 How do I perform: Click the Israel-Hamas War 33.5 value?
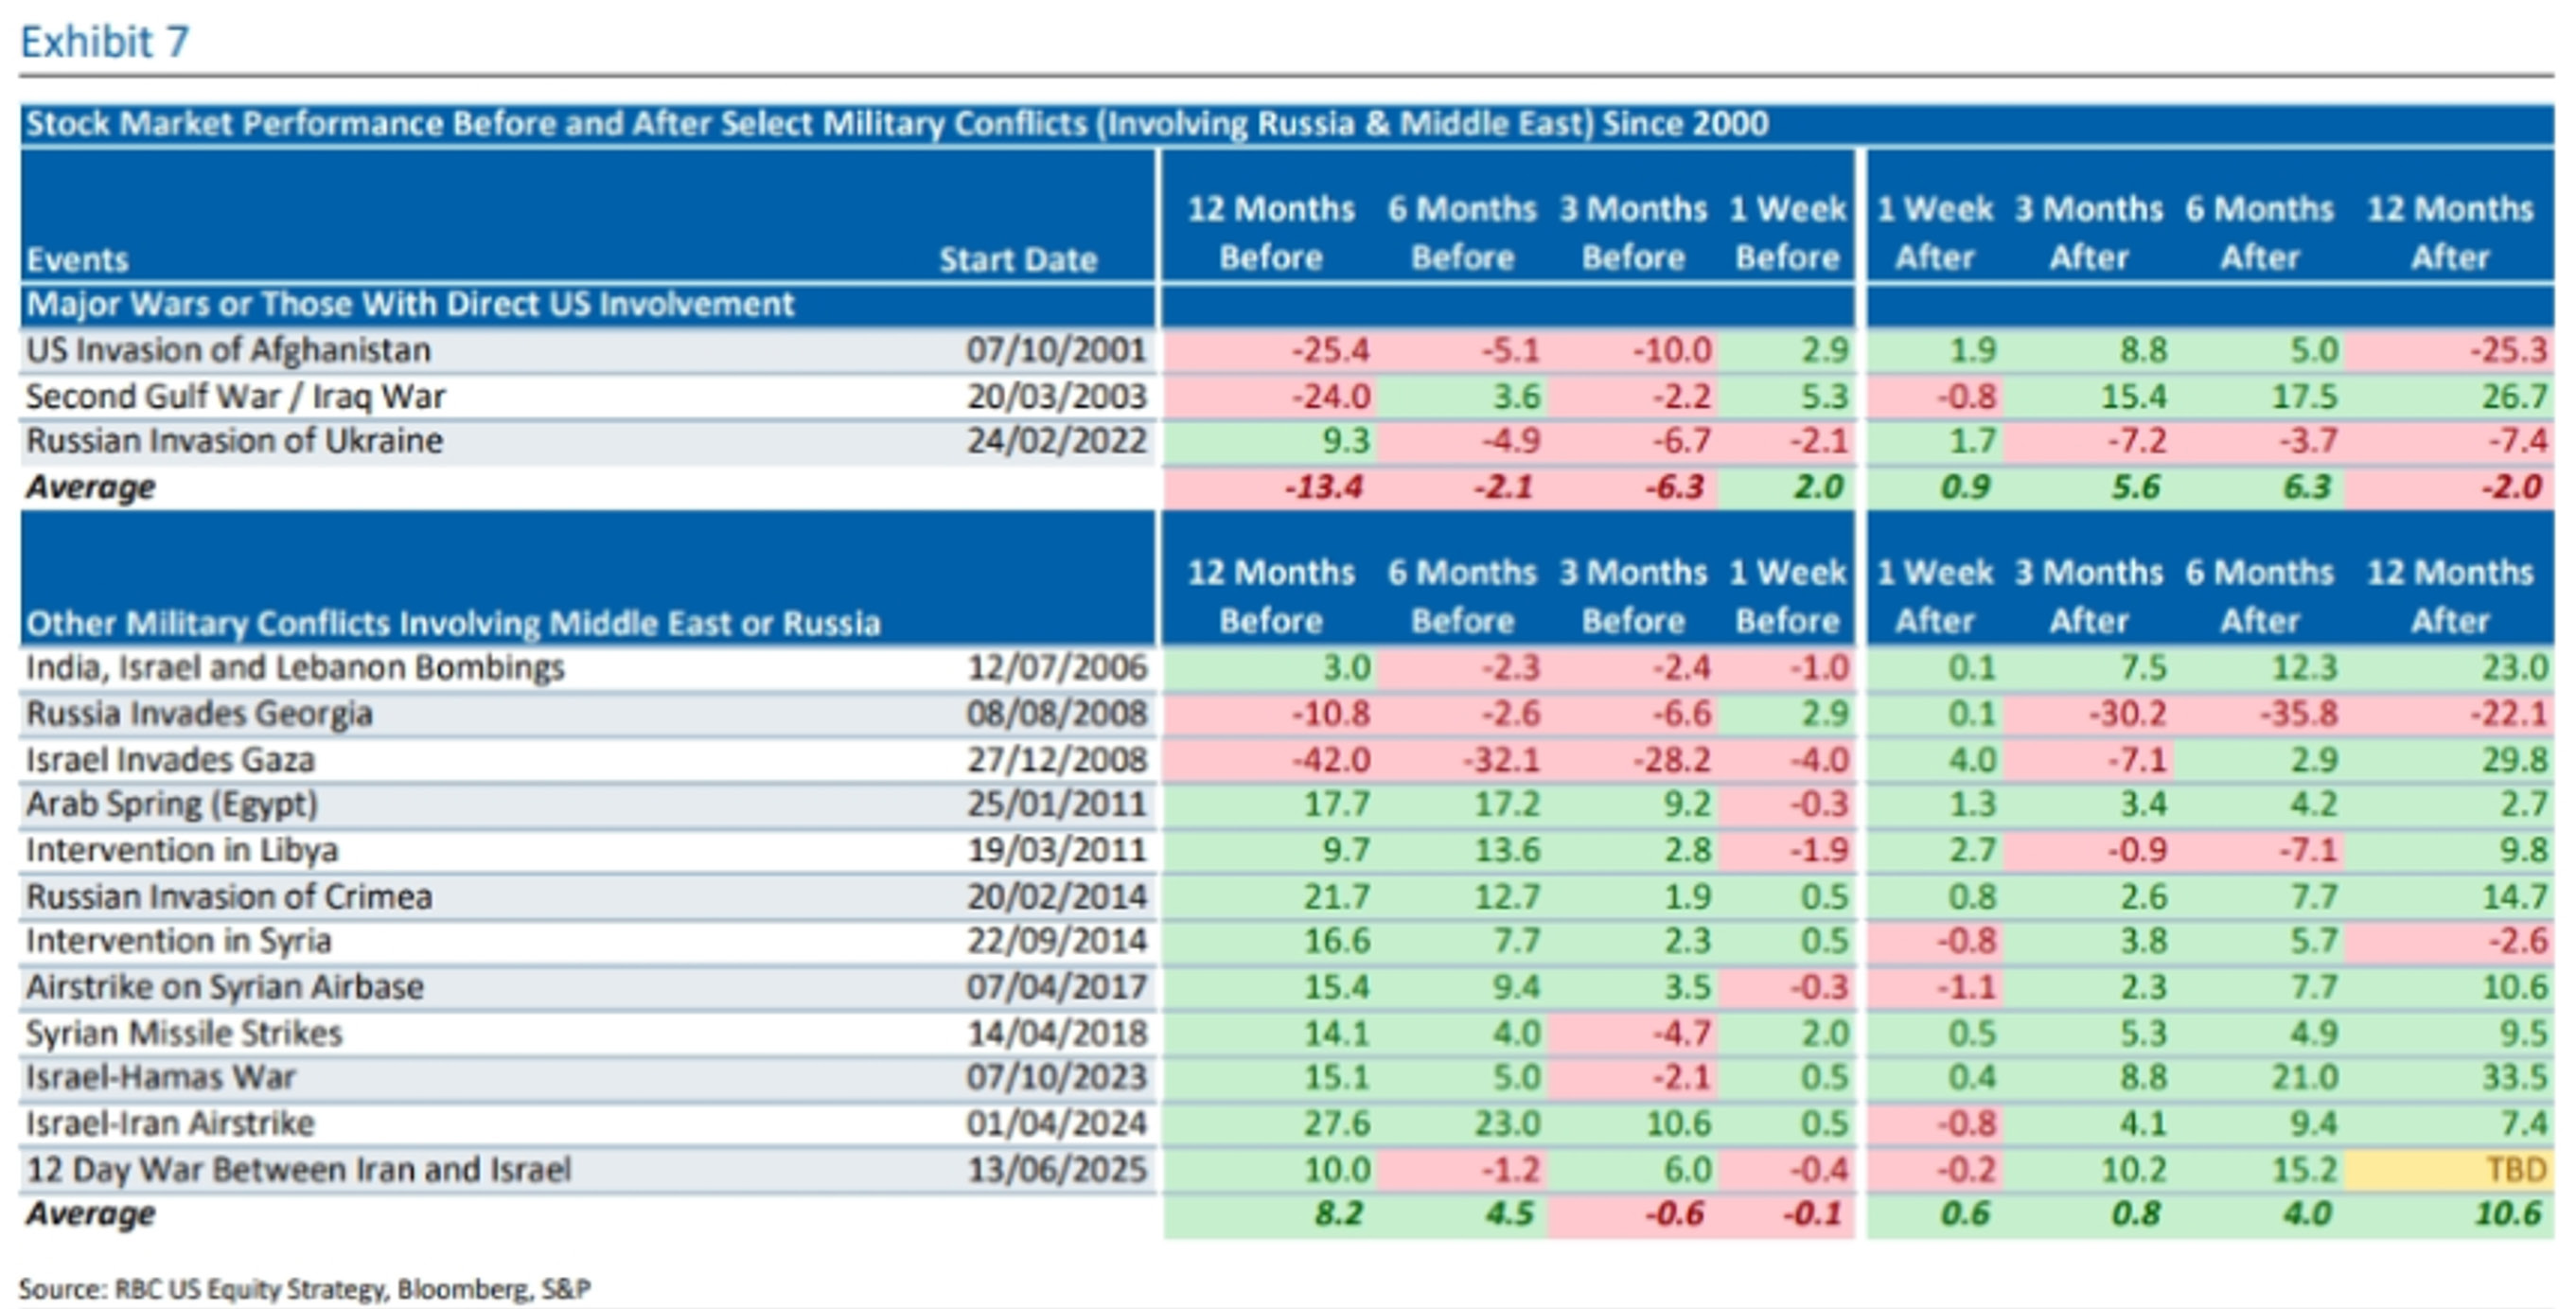2513,1078
